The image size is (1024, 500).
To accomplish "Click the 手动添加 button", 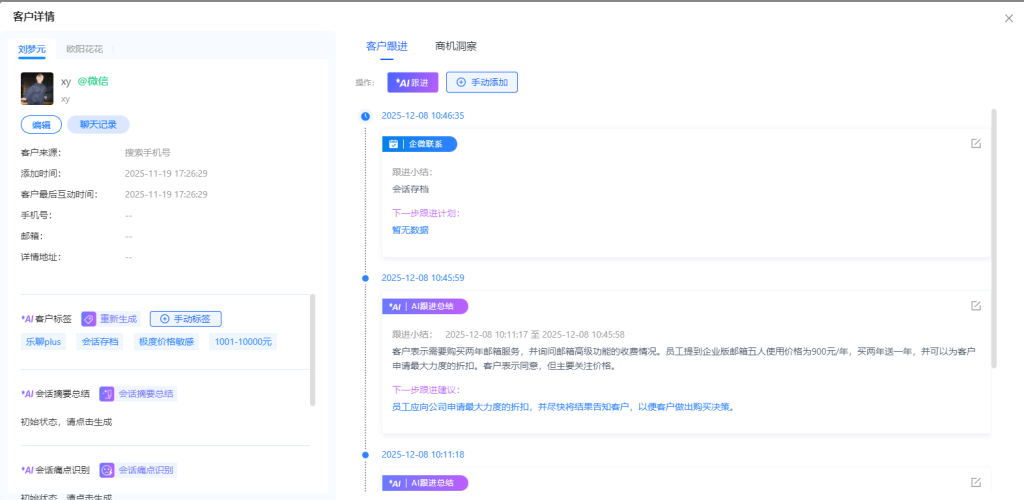I will (481, 82).
